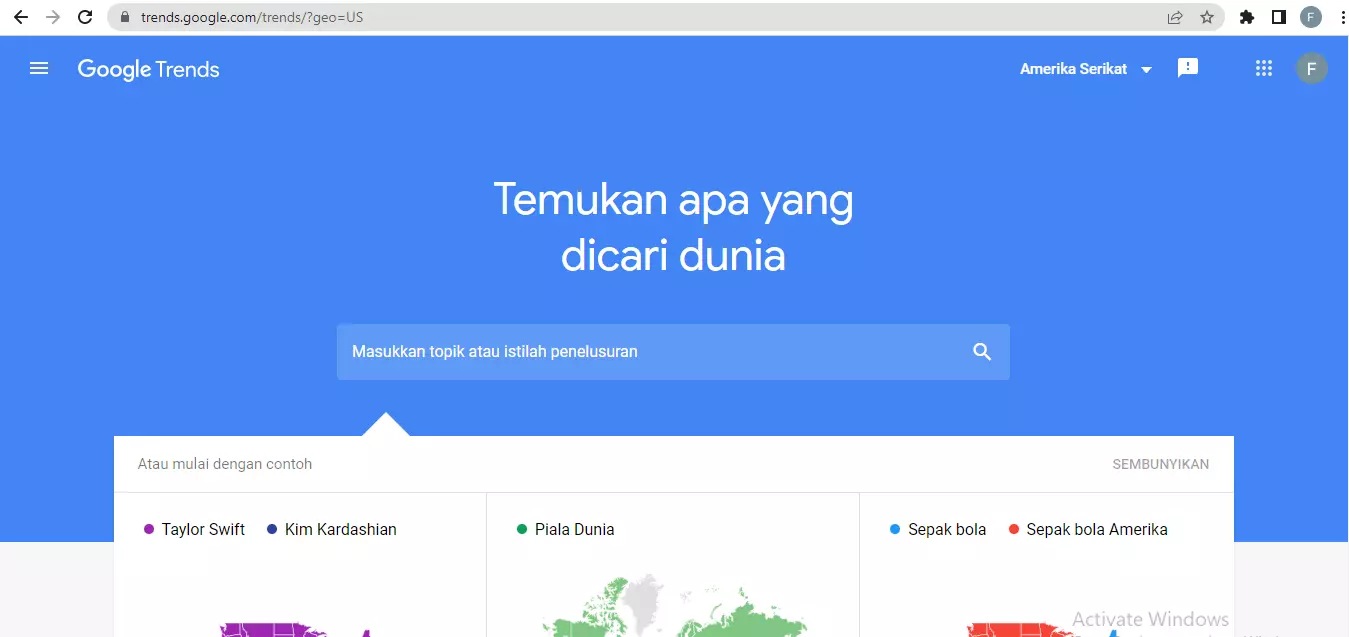Click the blue Sepak bola legend dot
The height and width of the screenshot is (637, 1349).
(x=895, y=530)
